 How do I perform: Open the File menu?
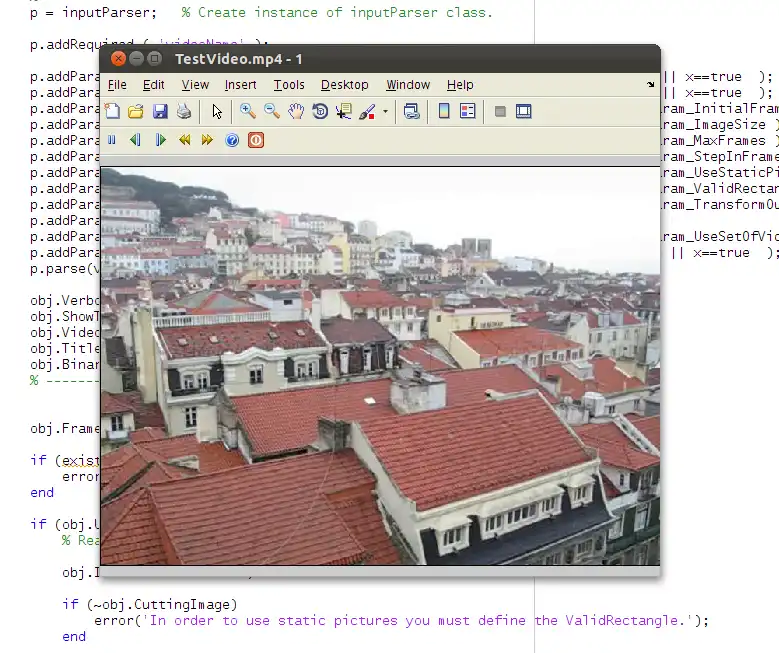pyautogui.click(x=117, y=85)
